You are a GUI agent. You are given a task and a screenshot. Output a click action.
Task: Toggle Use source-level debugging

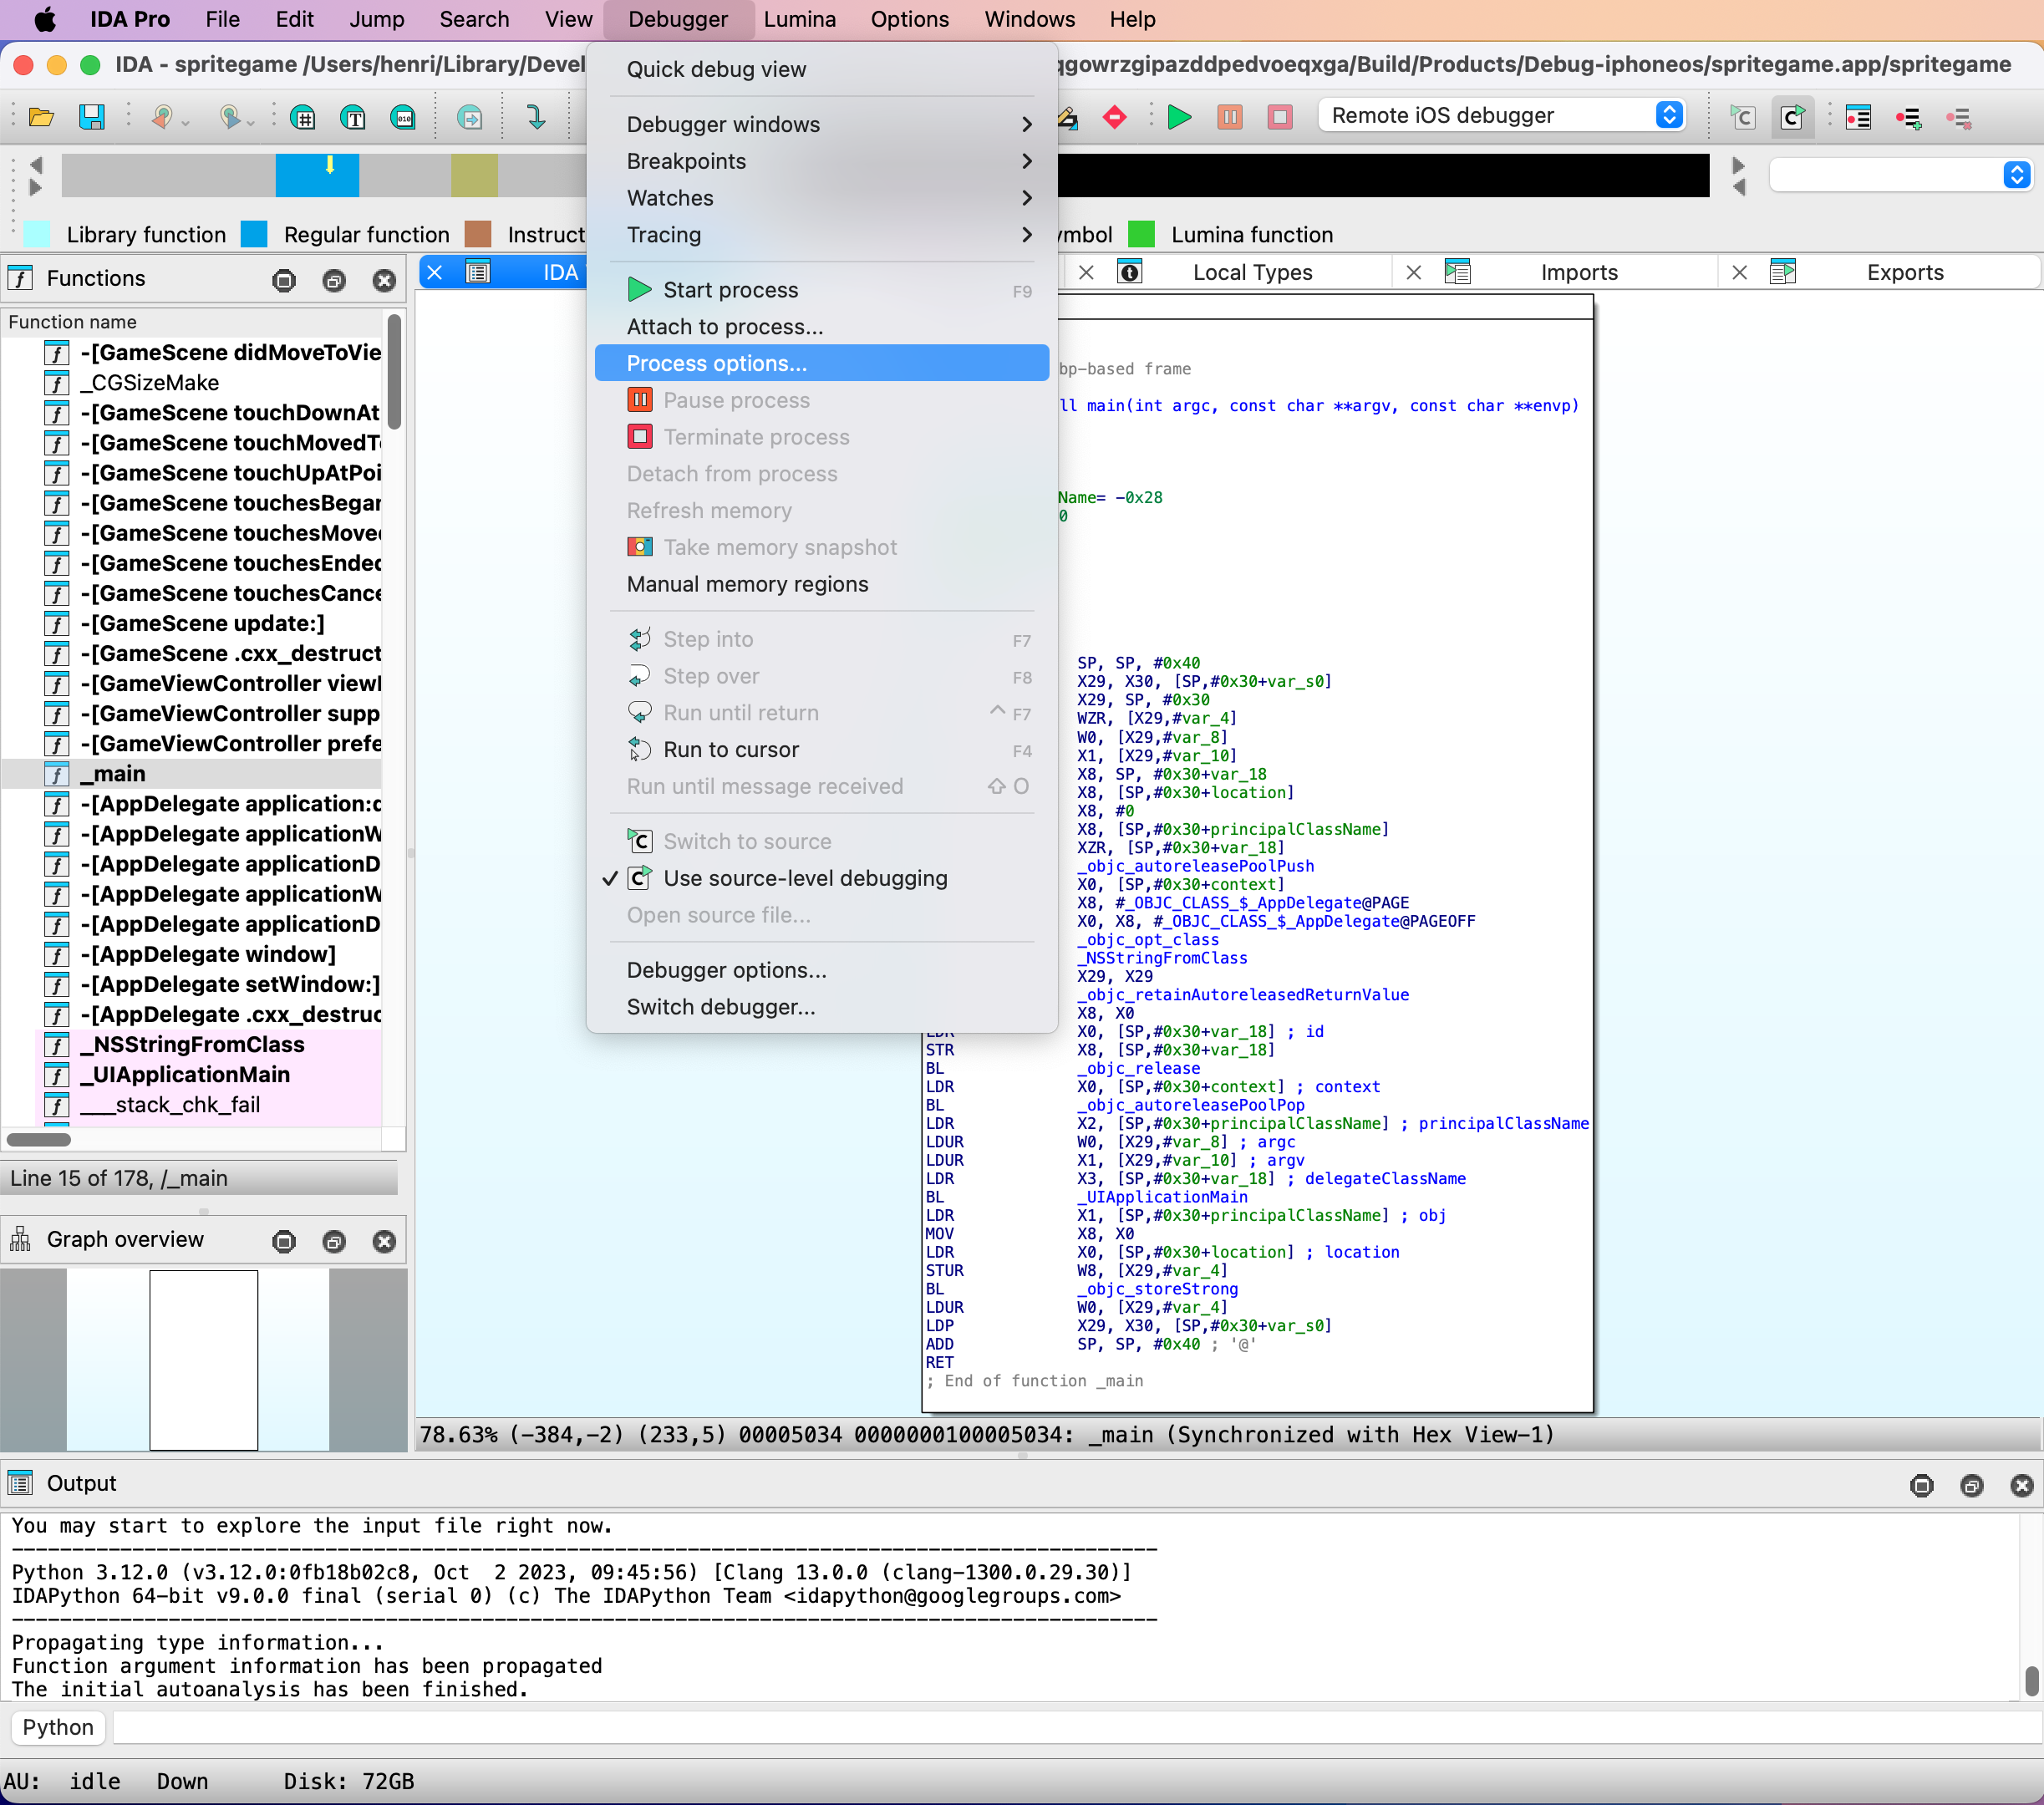(806, 878)
